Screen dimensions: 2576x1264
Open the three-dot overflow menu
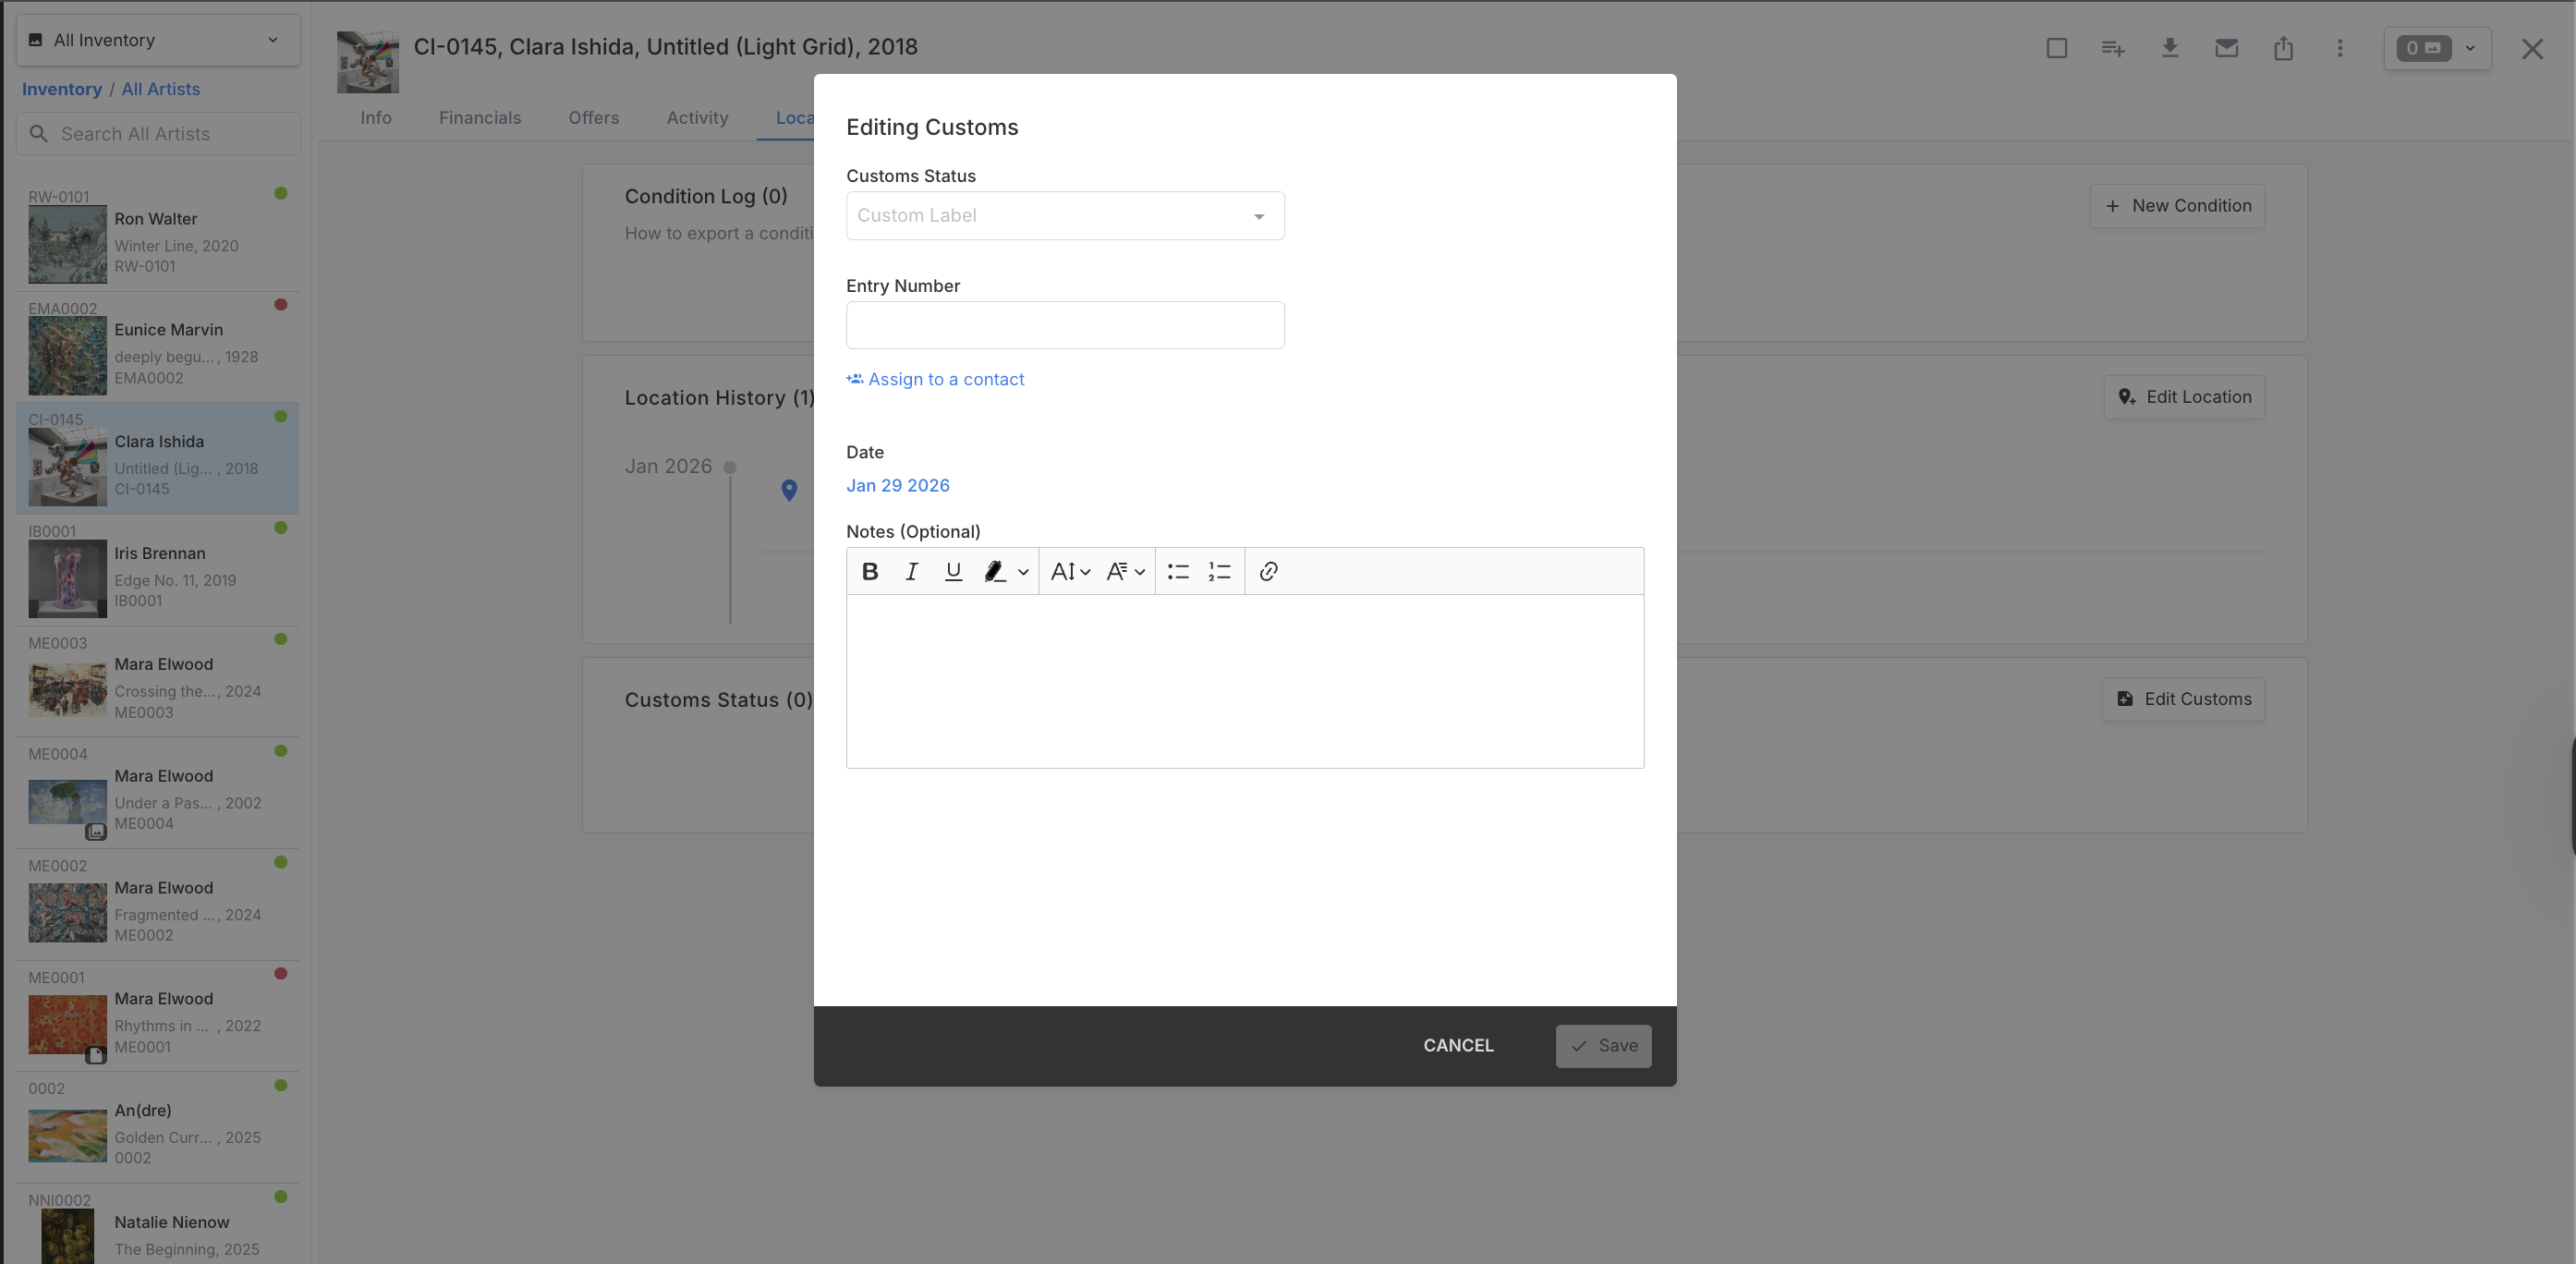(2340, 47)
